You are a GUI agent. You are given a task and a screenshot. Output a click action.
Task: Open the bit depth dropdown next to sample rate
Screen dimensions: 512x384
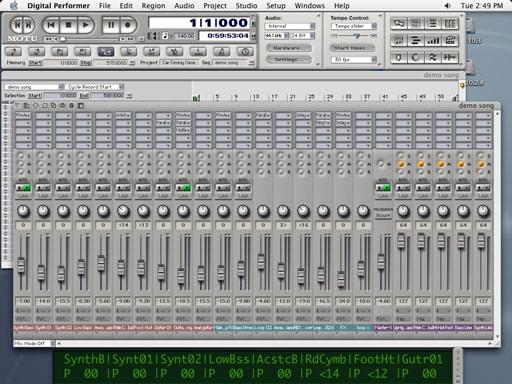click(x=303, y=35)
